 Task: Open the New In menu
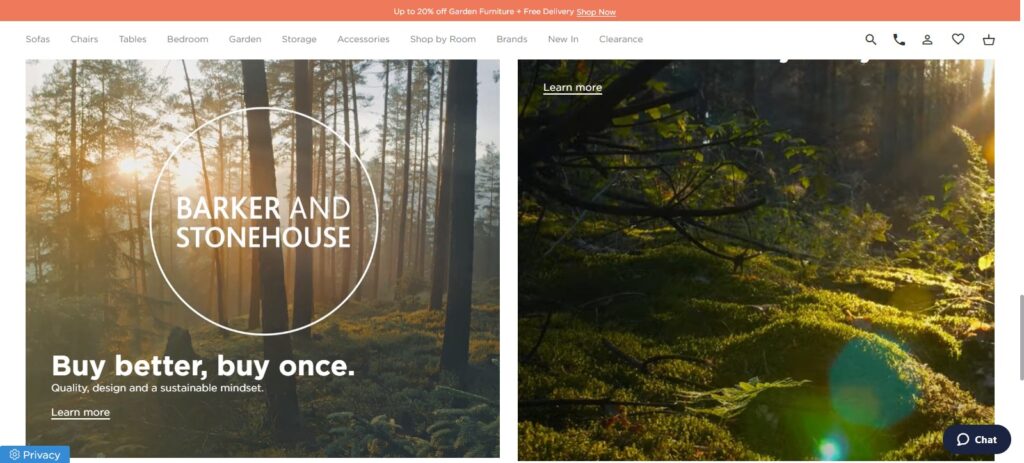point(563,39)
